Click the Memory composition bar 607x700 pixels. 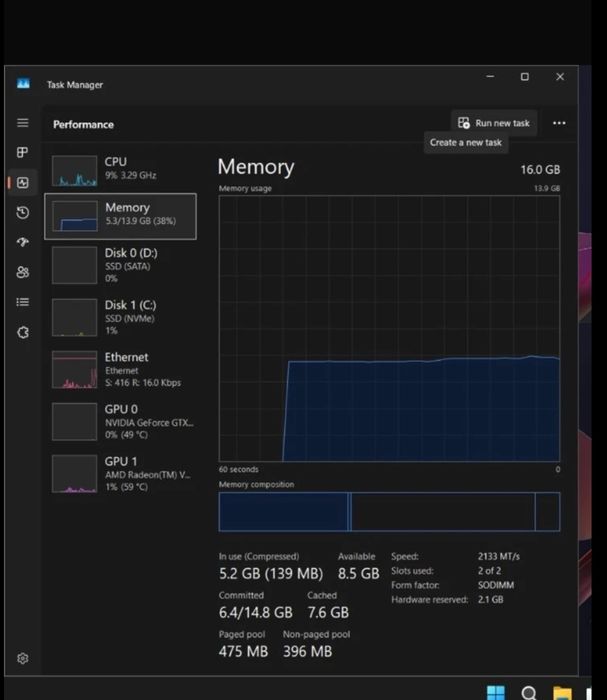(389, 512)
